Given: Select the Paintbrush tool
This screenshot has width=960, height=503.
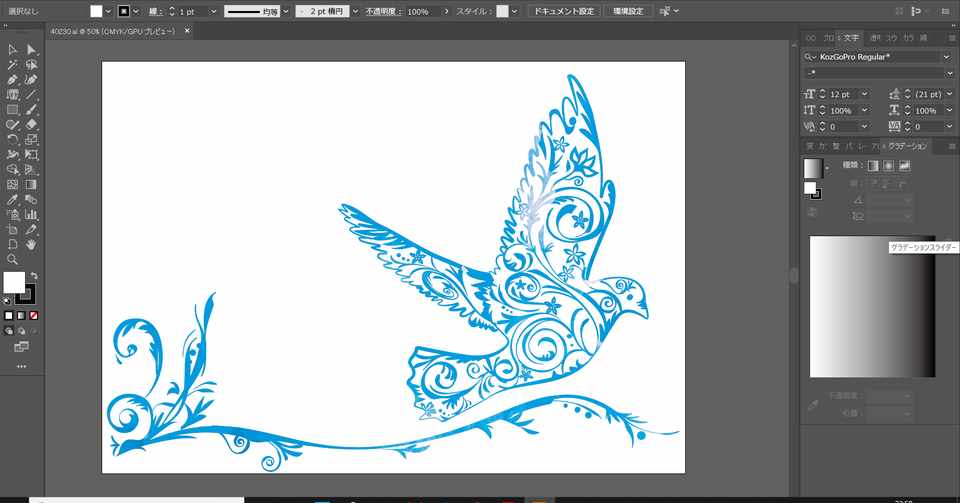Looking at the screenshot, I should click(31, 110).
